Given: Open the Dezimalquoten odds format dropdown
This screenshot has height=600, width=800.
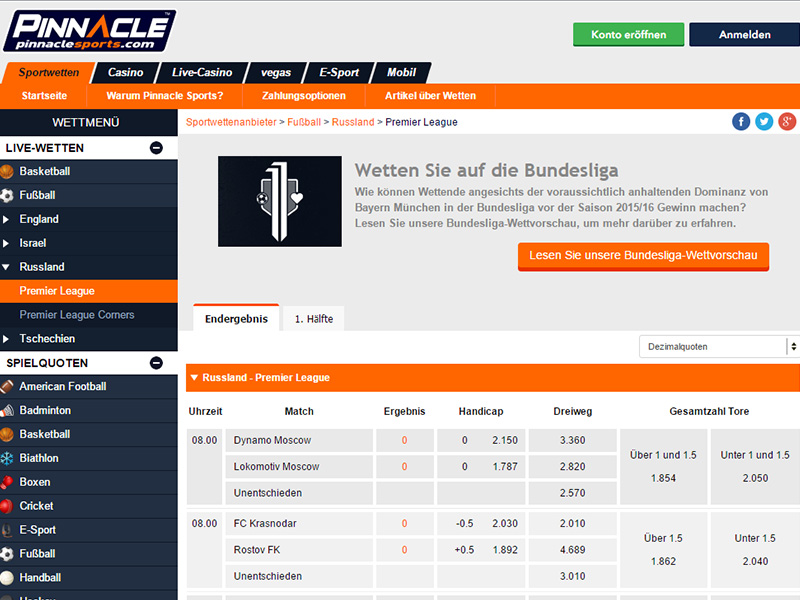Looking at the screenshot, I should [x=719, y=347].
